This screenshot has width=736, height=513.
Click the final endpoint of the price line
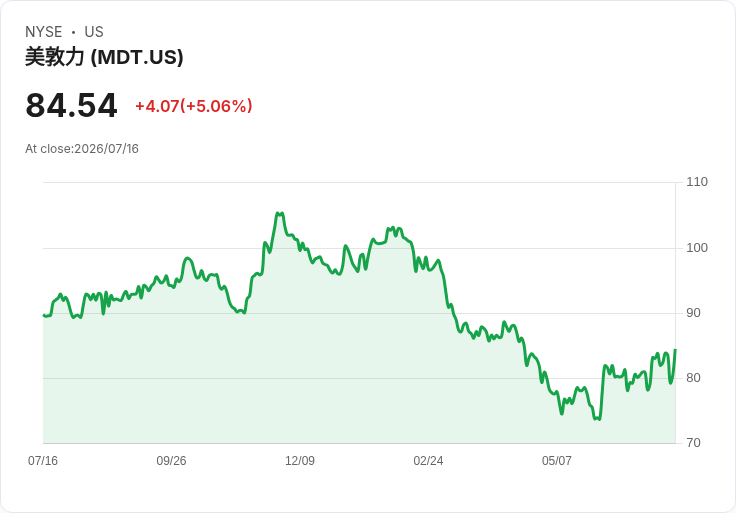click(675, 350)
